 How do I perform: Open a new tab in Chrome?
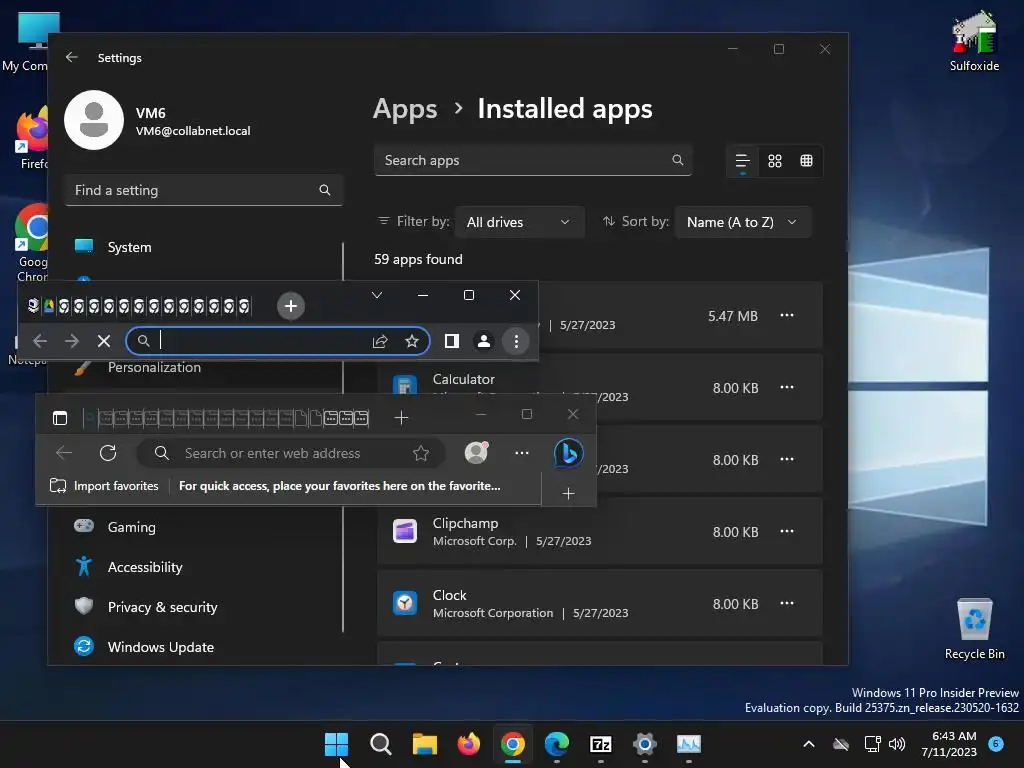coord(291,306)
